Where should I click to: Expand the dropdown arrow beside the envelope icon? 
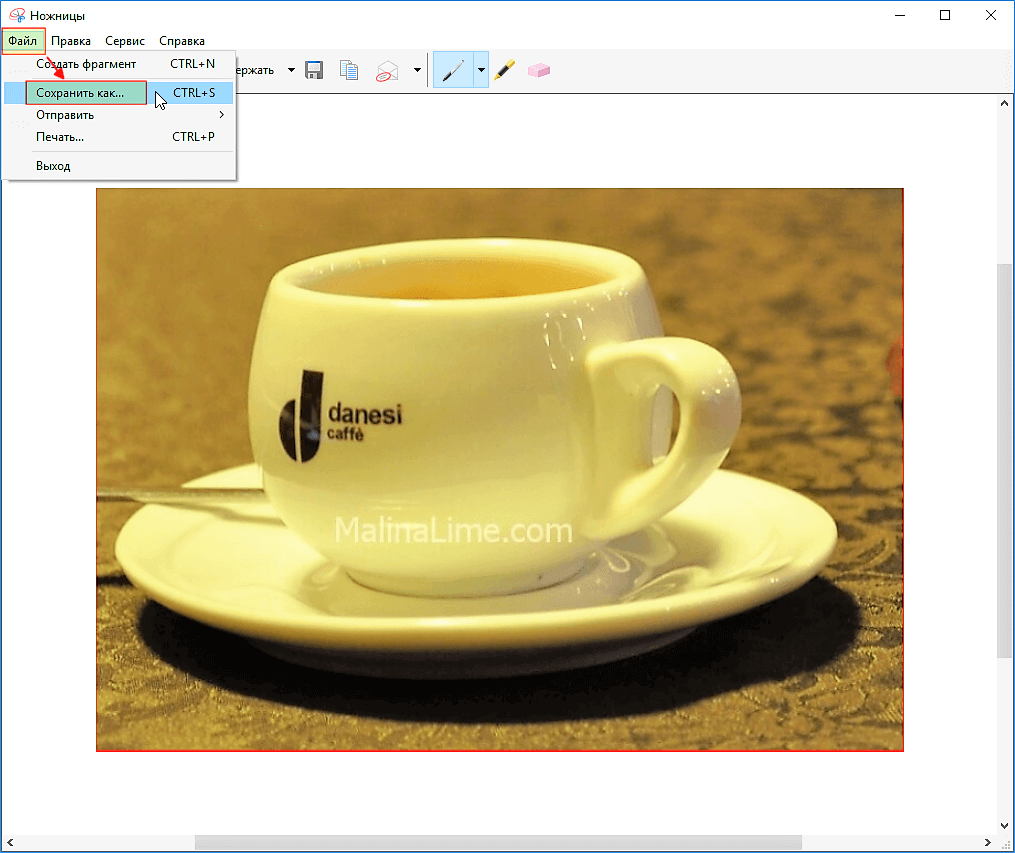[x=416, y=71]
